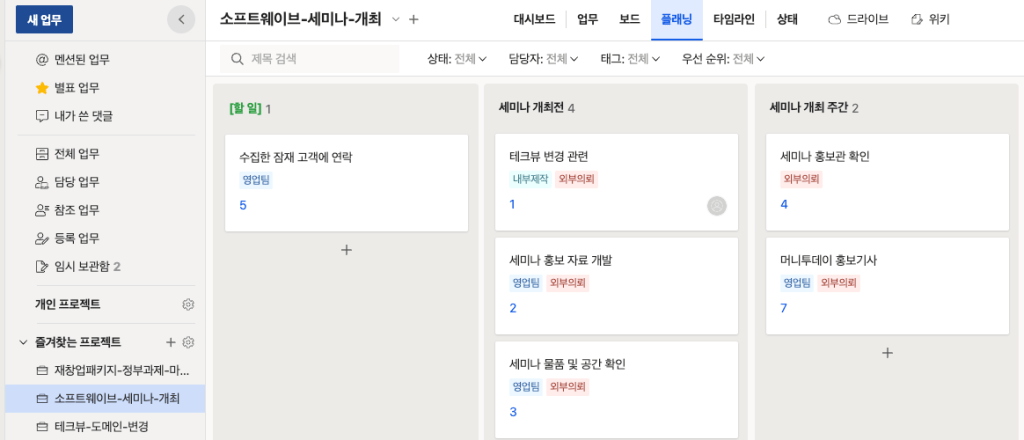Viewport: 1024px width, 440px height.
Task: Add a card under the 할 일 column
Action: coord(347,249)
